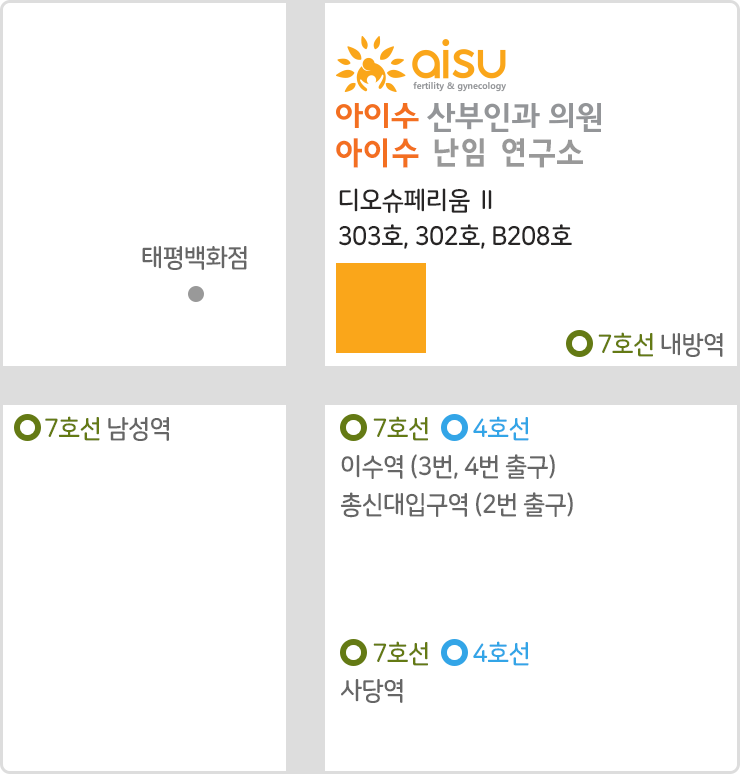The height and width of the screenshot is (774, 740).
Task: Click the aisu sun logo icon
Action: point(370,64)
